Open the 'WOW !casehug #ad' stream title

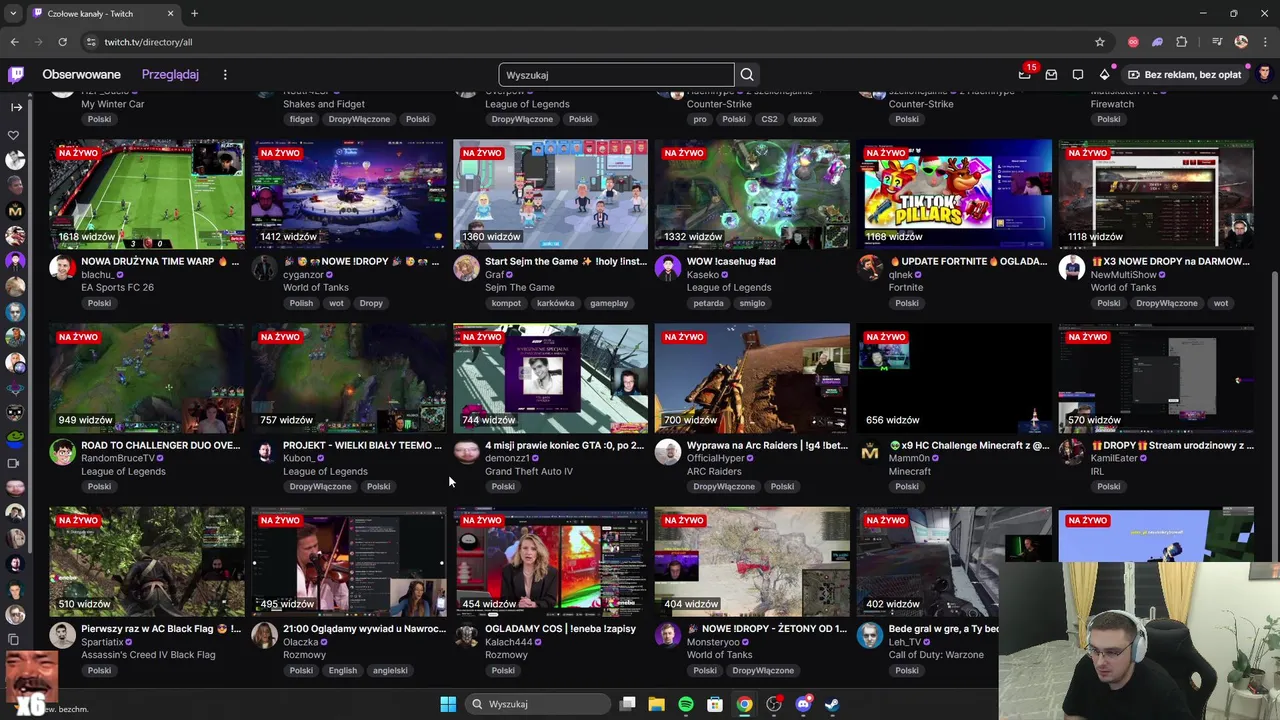tap(731, 262)
